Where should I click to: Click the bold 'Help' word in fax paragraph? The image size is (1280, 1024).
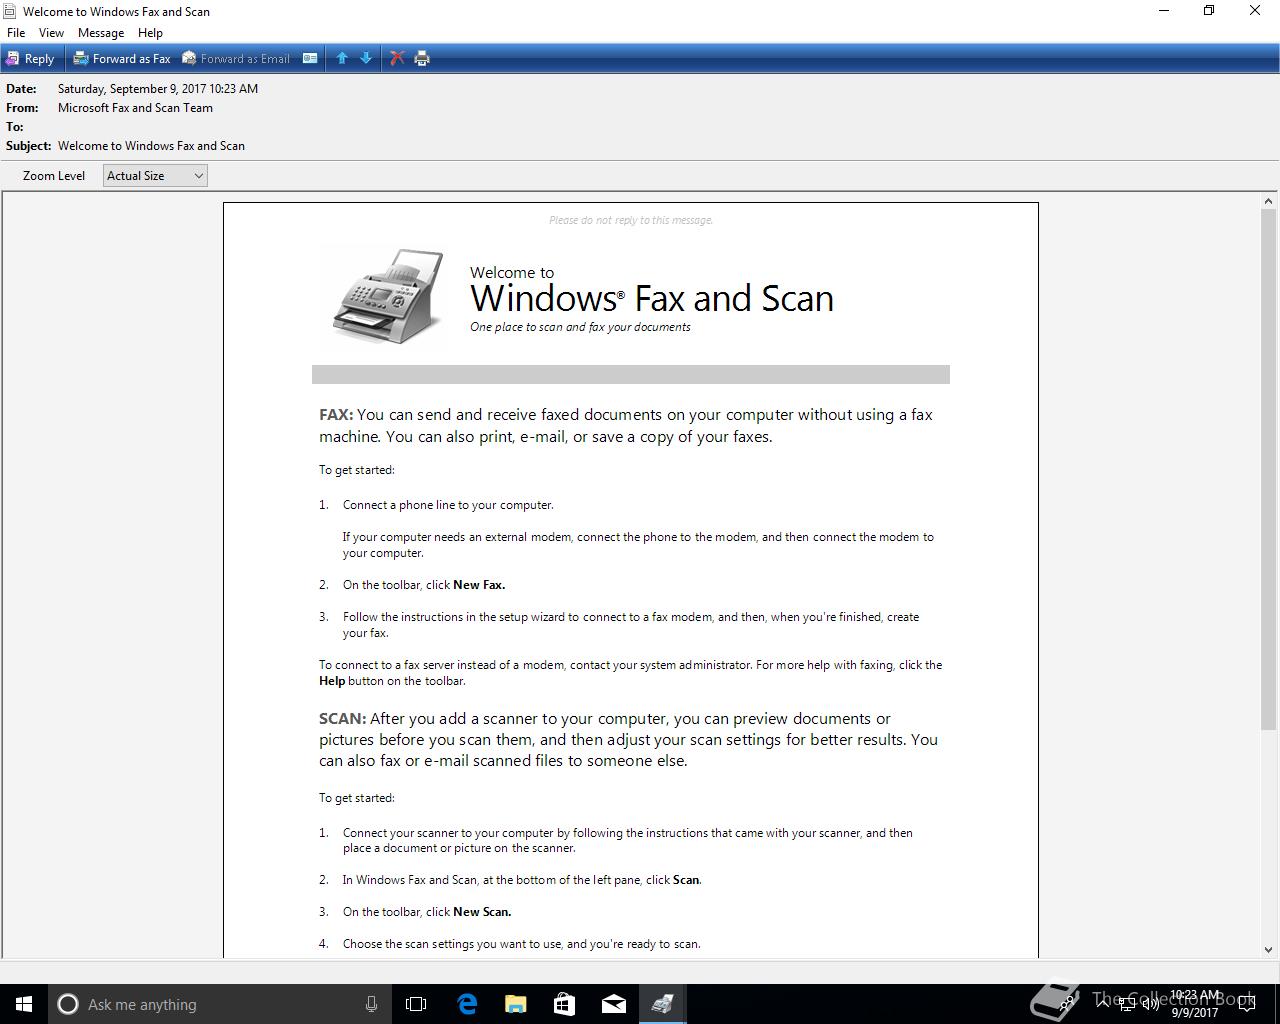(x=332, y=681)
